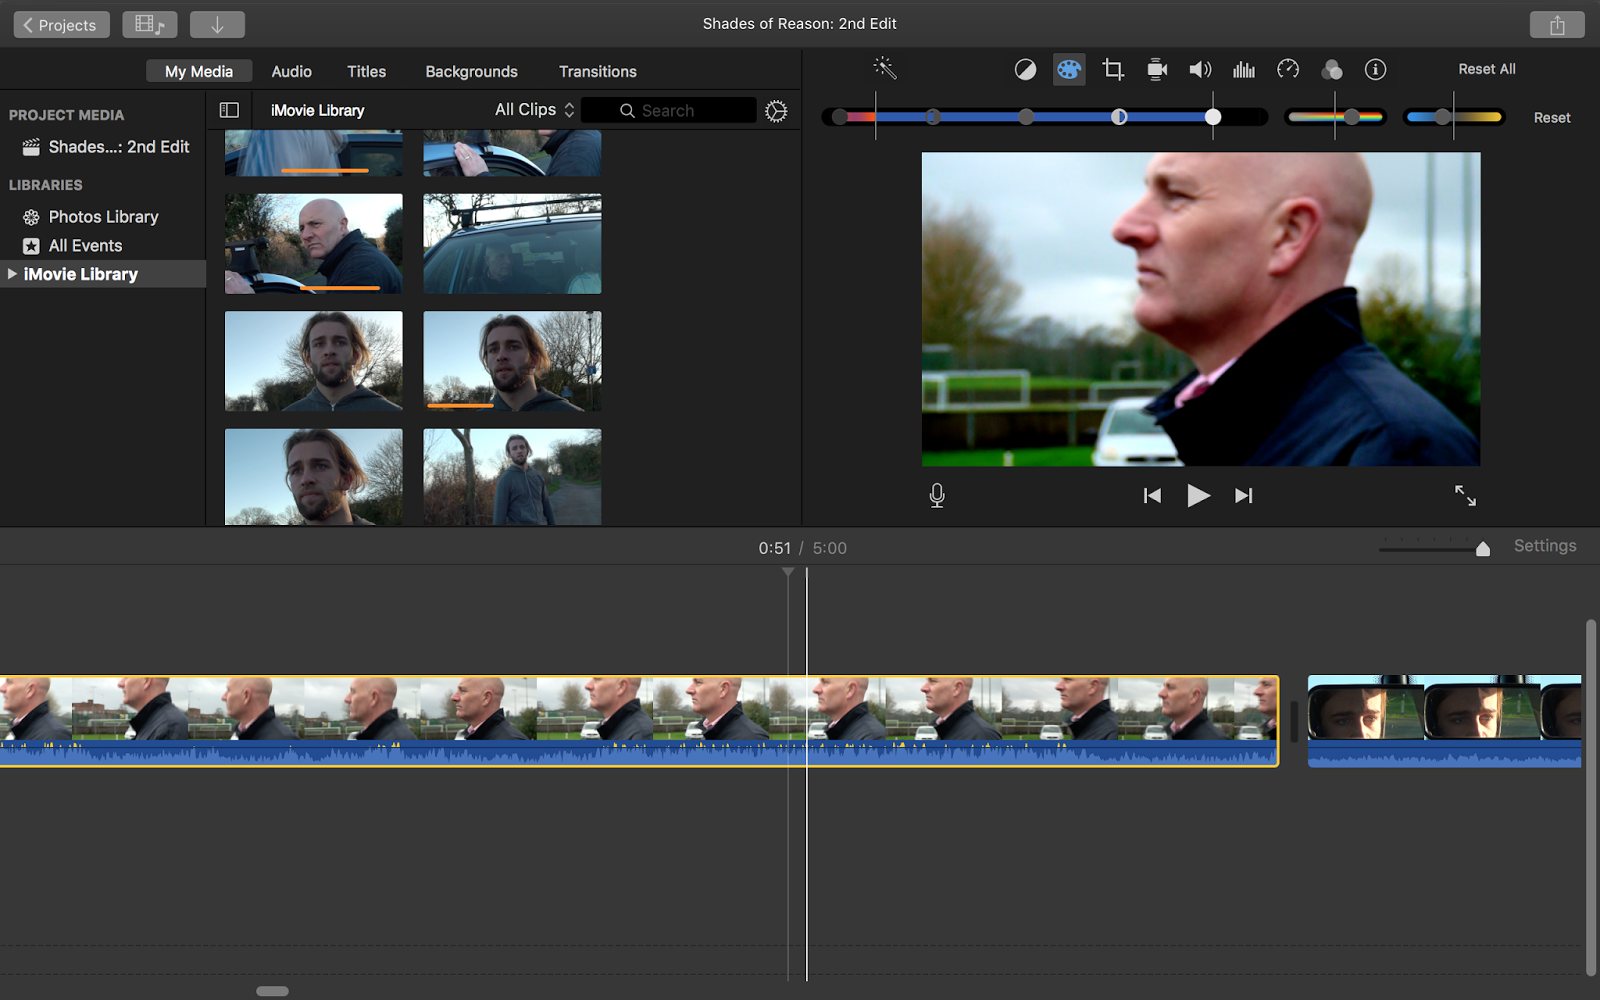Open the Stabilization controls
The height and width of the screenshot is (1000, 1600).
(1156, 69)
